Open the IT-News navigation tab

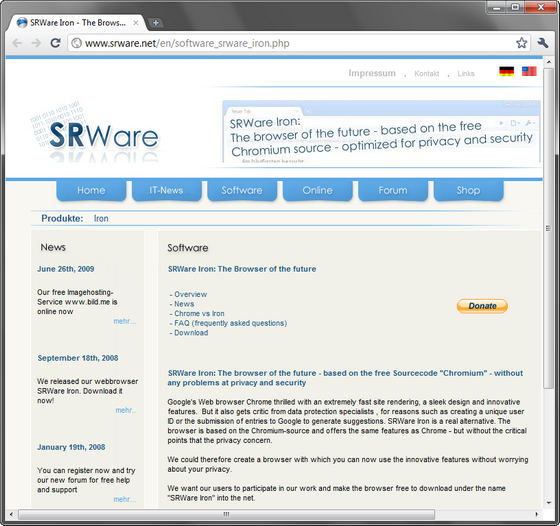point(166,190)
